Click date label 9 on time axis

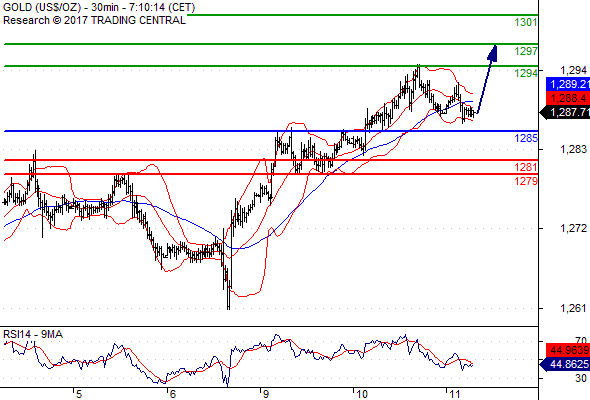(266, 394)
